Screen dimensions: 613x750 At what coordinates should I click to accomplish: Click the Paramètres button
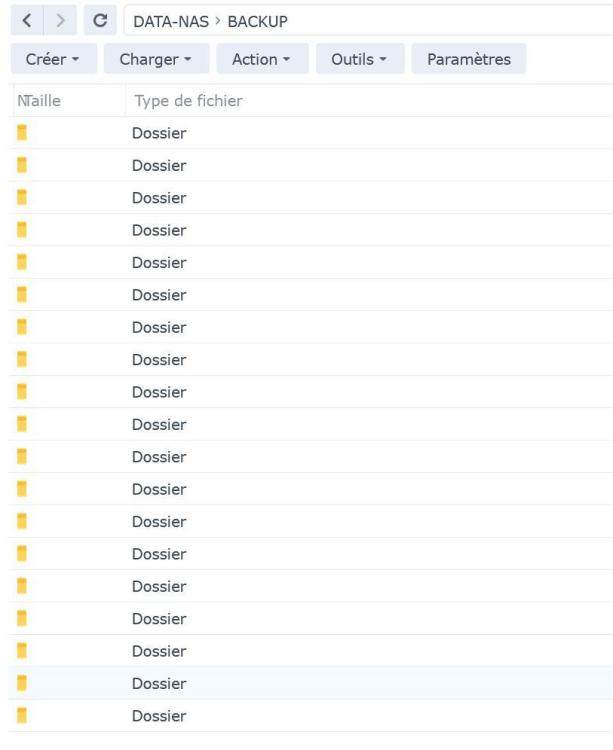[x=469, y=59]
